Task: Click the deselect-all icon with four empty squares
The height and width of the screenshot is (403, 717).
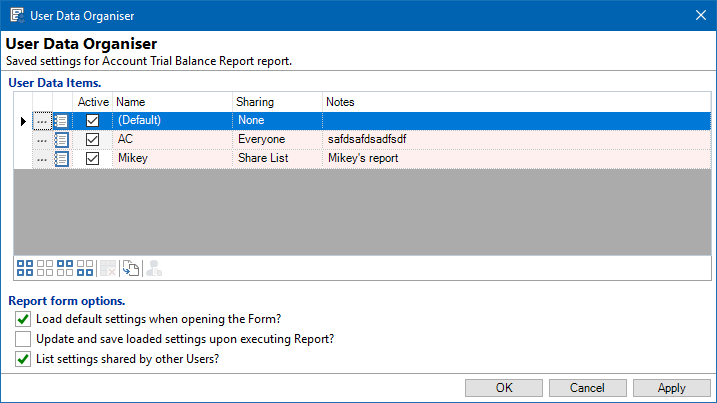Action: 45,267
